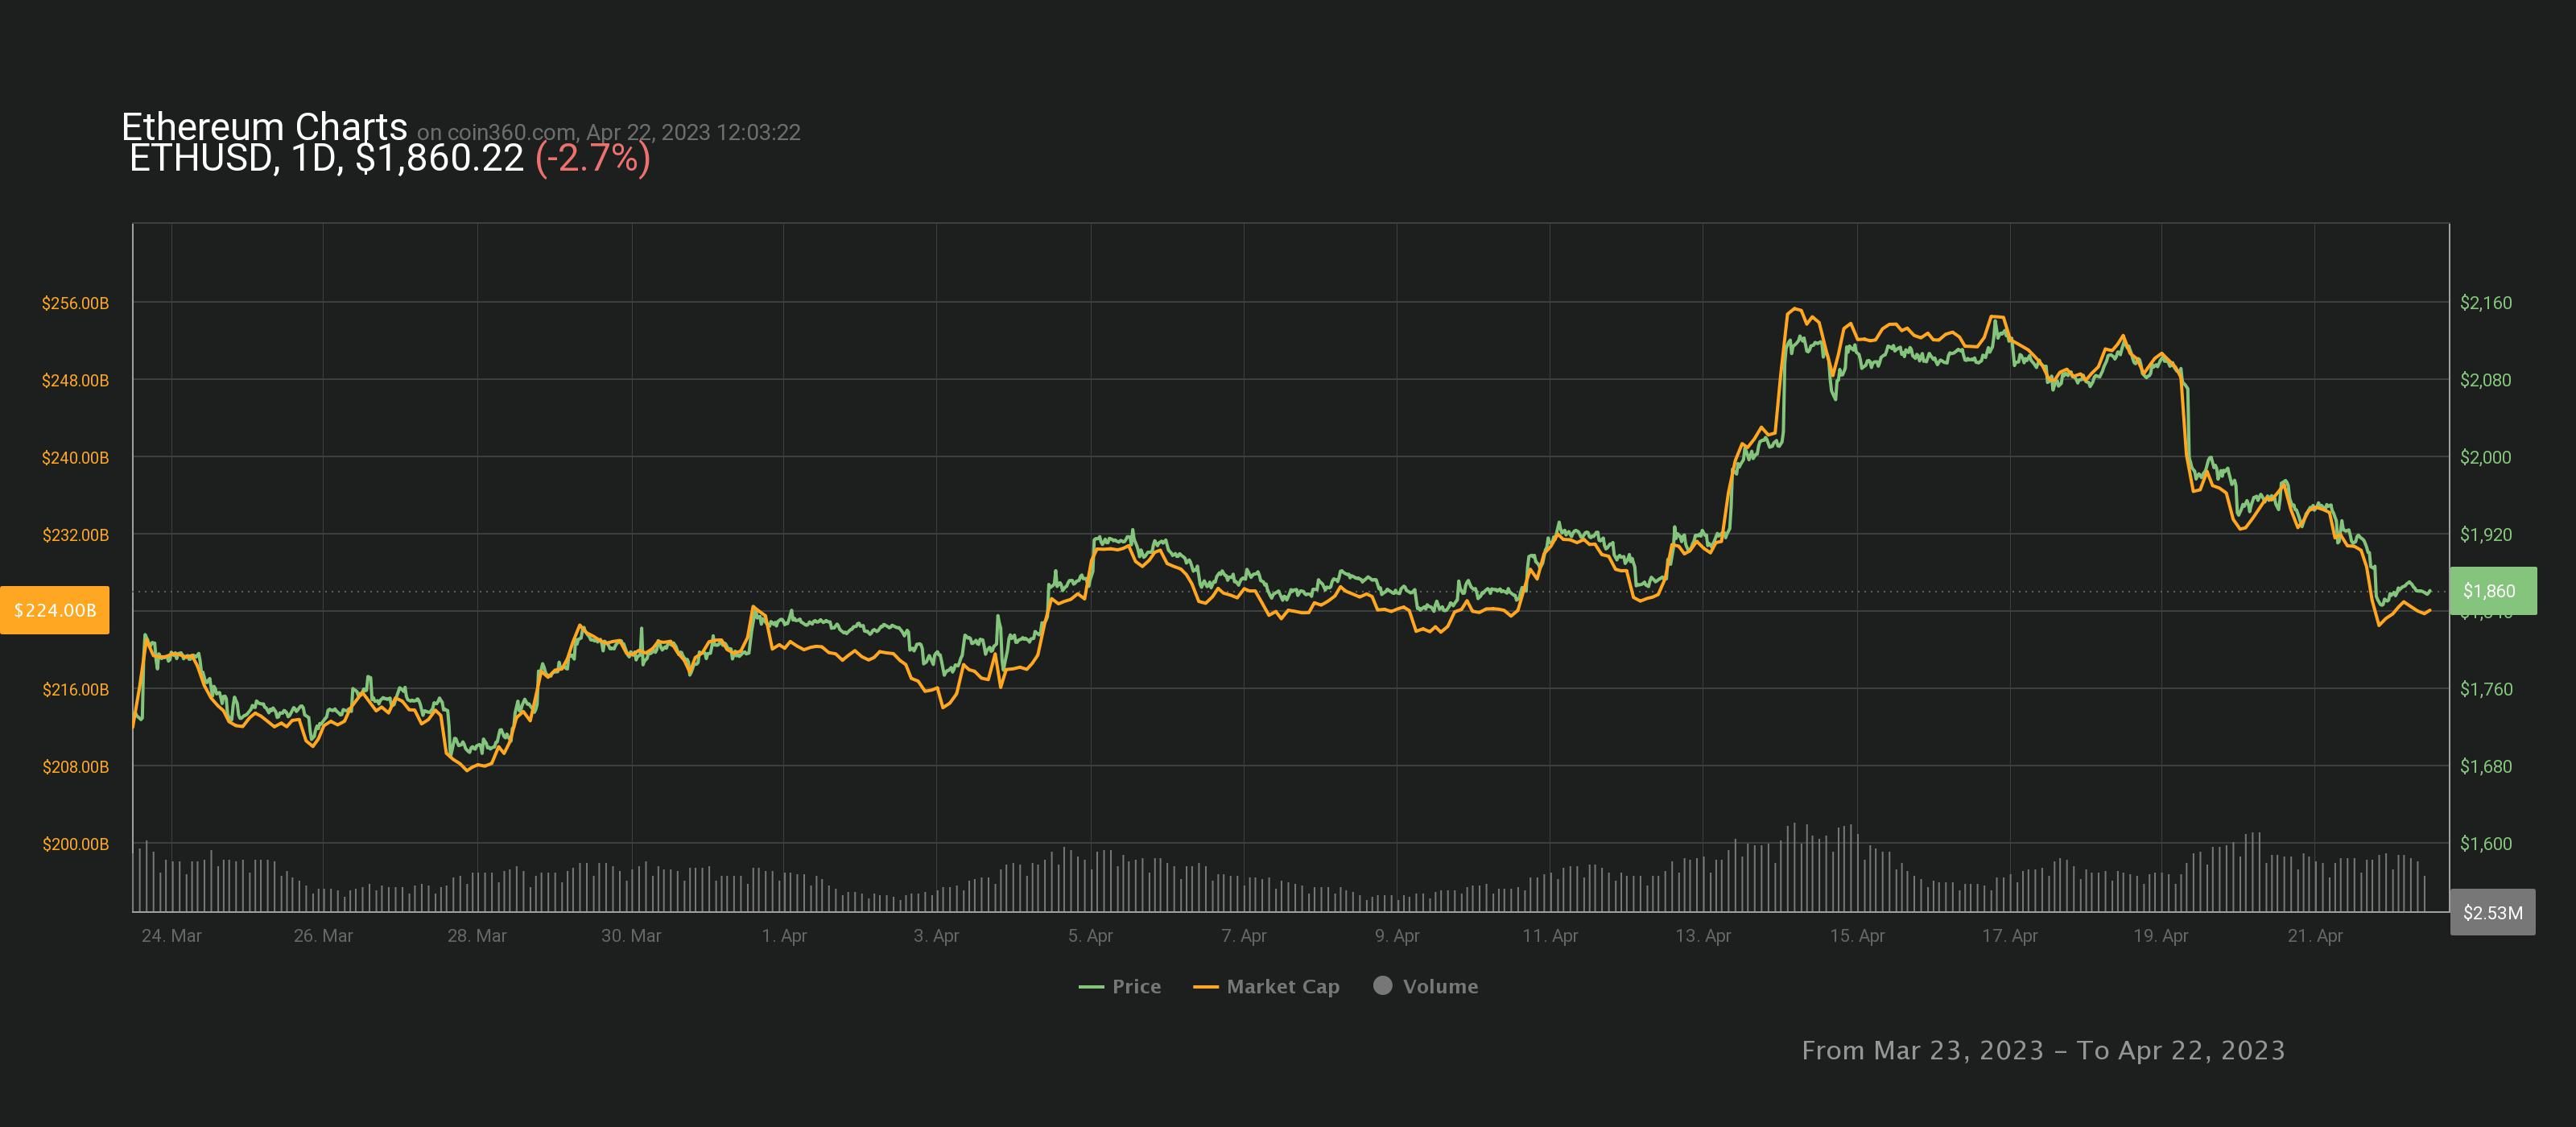Screen dimensions: 2576x1127
Task: Click the $2,080 price axis label
Action: tap(2486, 380)
